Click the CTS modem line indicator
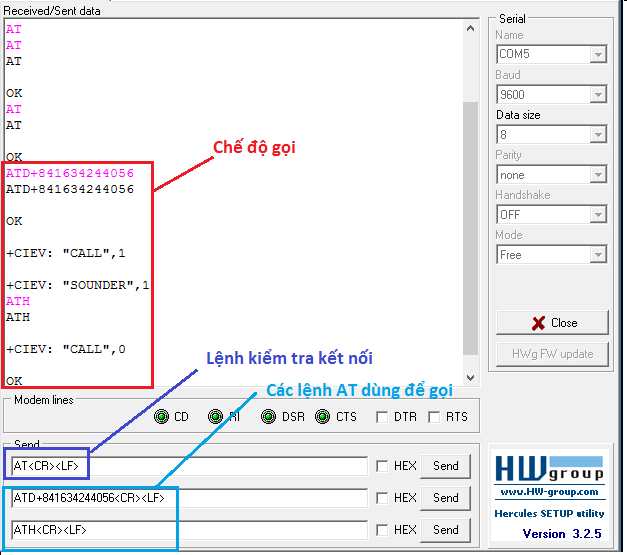627x555 pixels. click(322, 417)
